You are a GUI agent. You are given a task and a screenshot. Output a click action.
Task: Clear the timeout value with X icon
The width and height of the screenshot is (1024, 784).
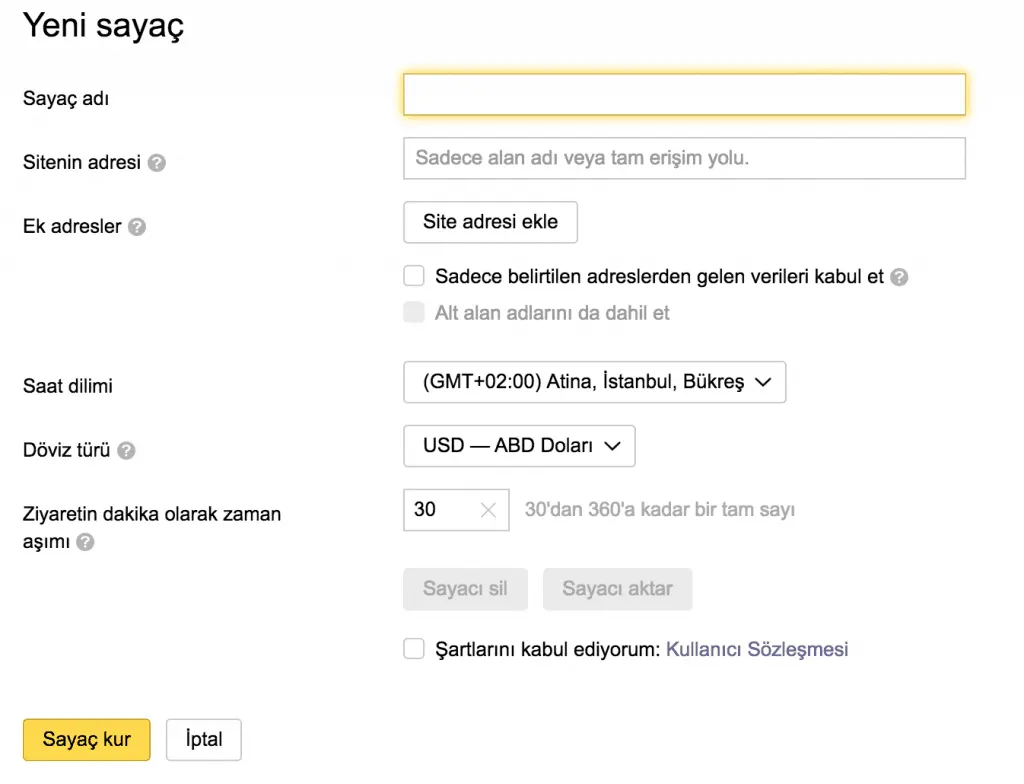[488, 510]
